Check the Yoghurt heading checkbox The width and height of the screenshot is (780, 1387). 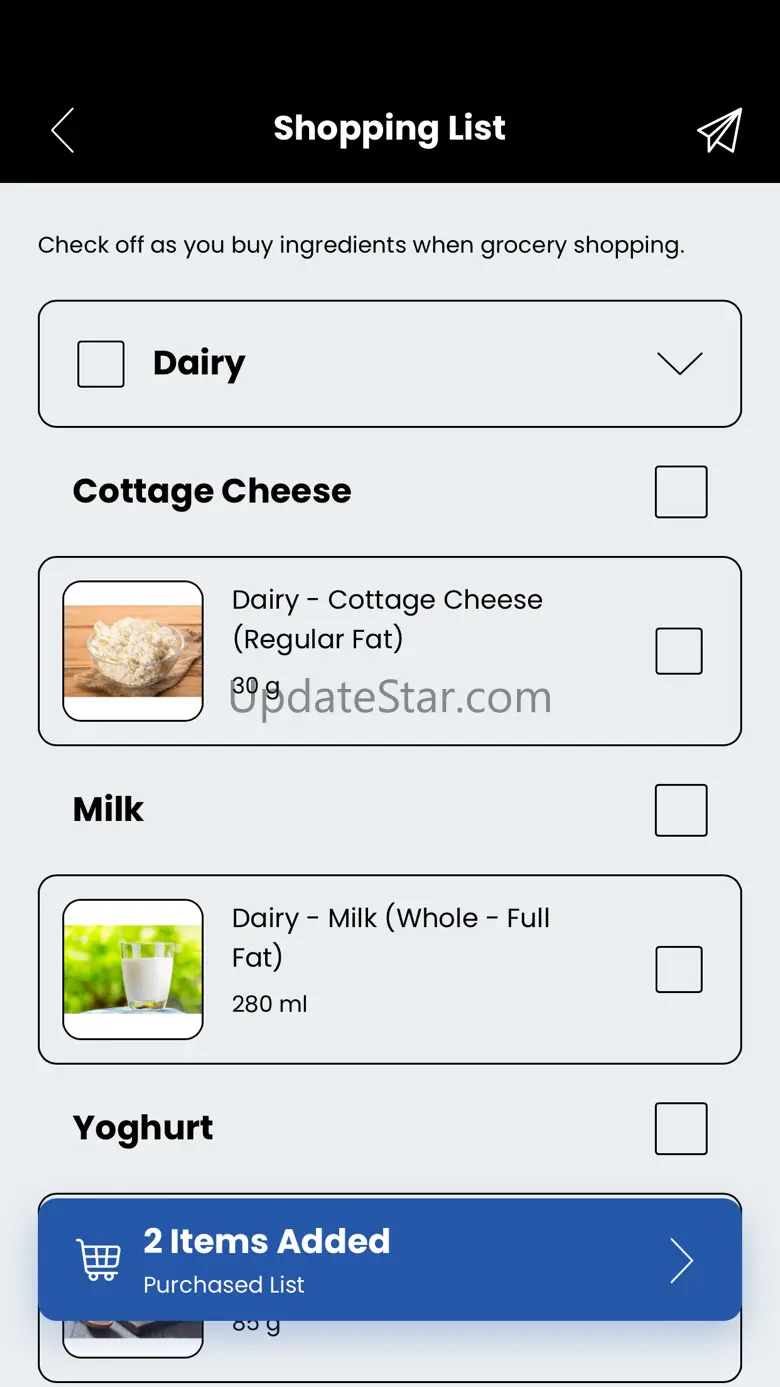coord(681,1128)
